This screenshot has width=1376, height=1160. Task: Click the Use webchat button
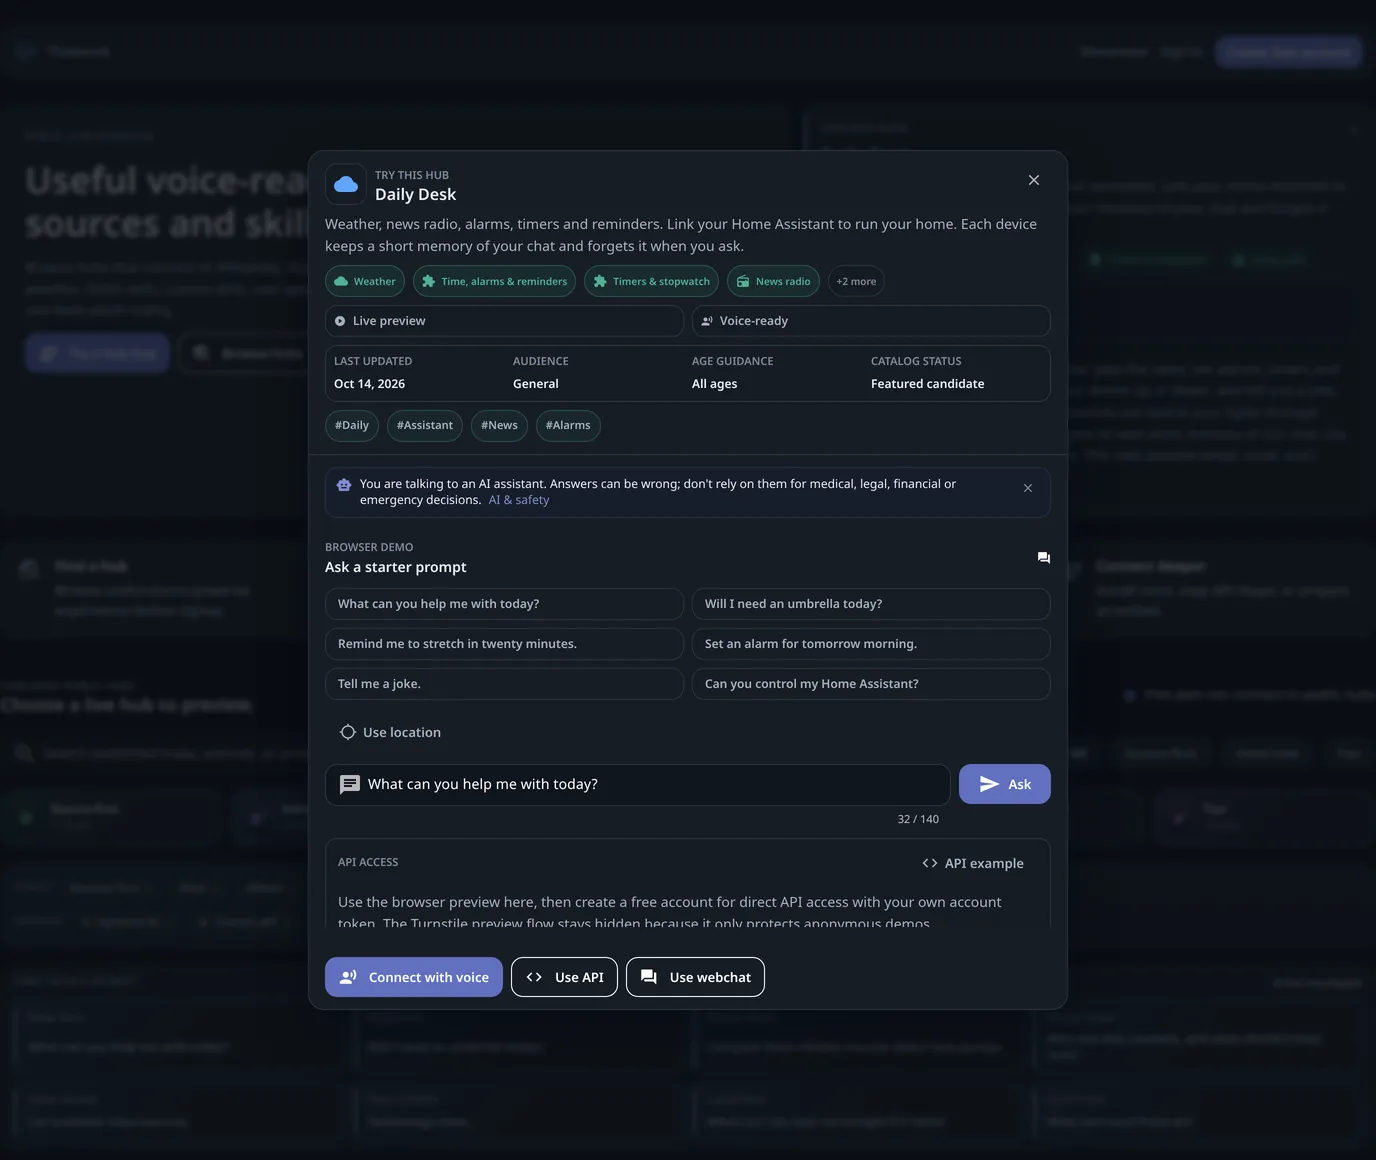[x=696, y=977]
